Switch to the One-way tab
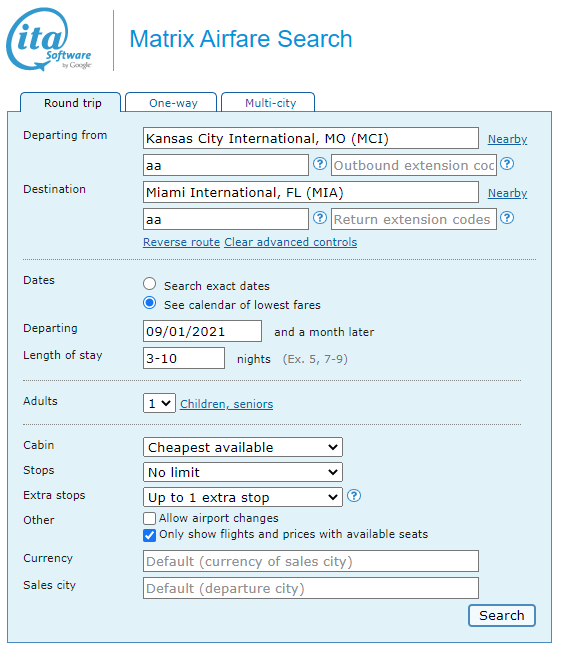 tap(171, 102)
